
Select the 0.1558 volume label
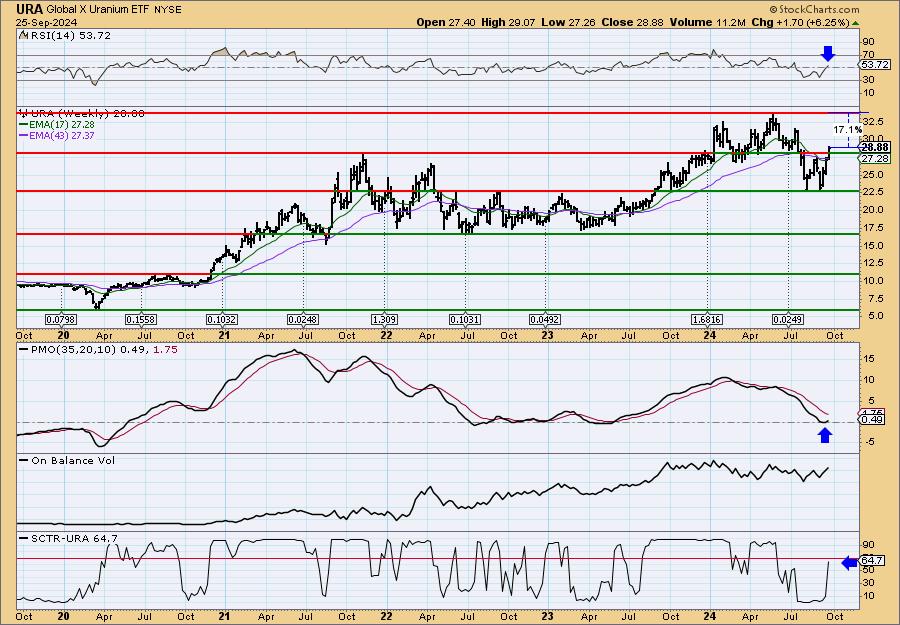click(141, 319)
